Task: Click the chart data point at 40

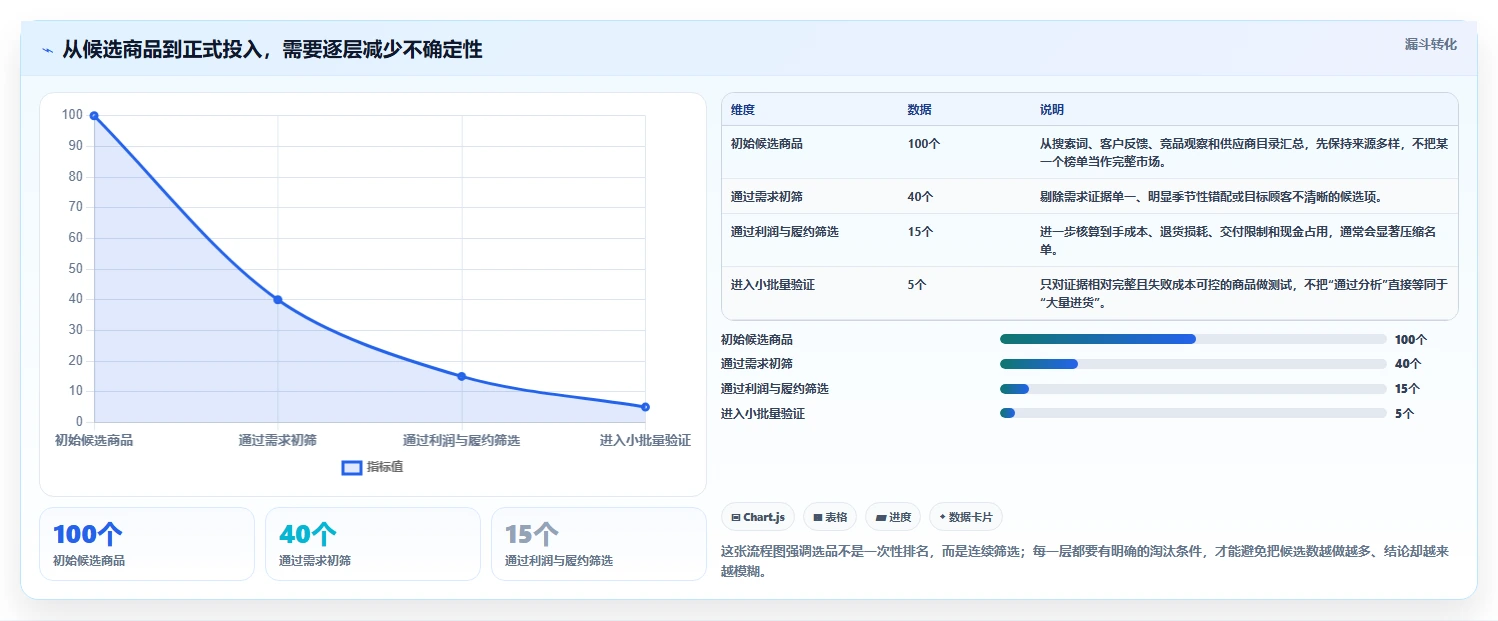Action: click(x=278, y=300)
